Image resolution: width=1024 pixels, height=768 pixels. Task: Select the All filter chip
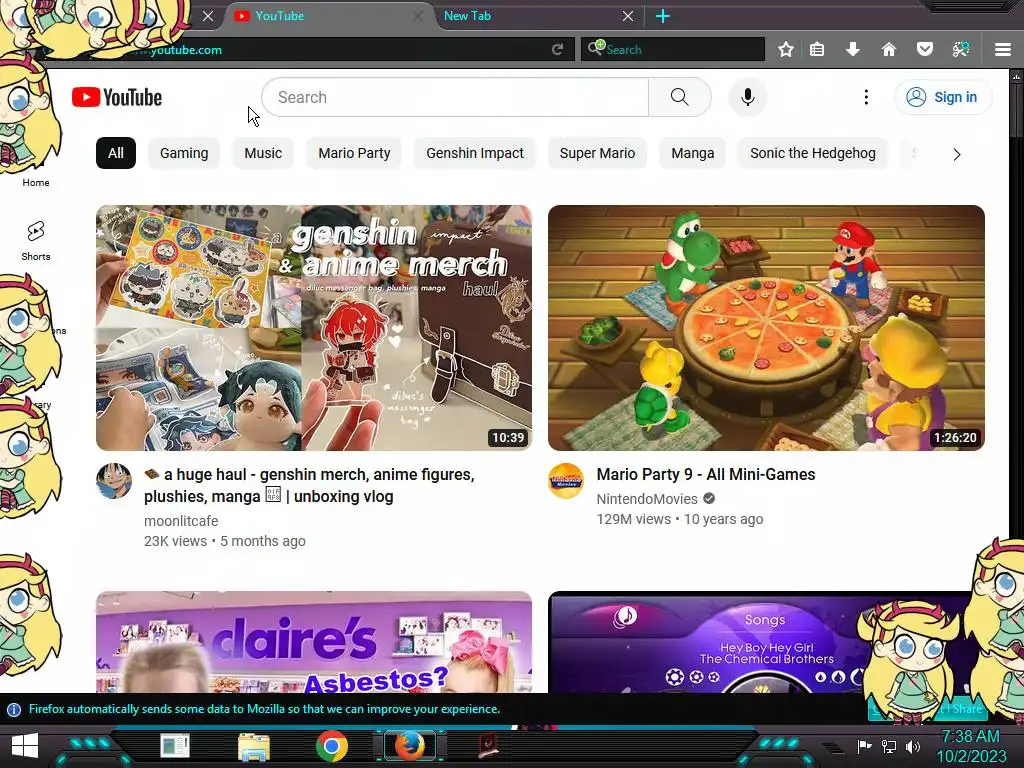click(116, 153)
